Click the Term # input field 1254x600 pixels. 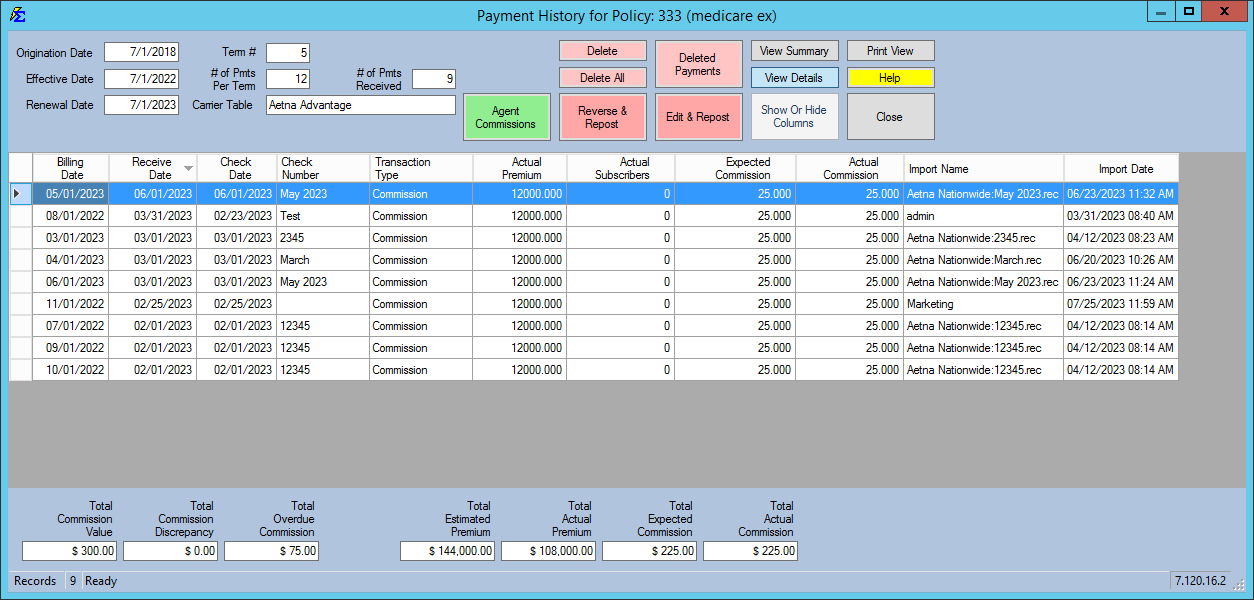(290, 52)
